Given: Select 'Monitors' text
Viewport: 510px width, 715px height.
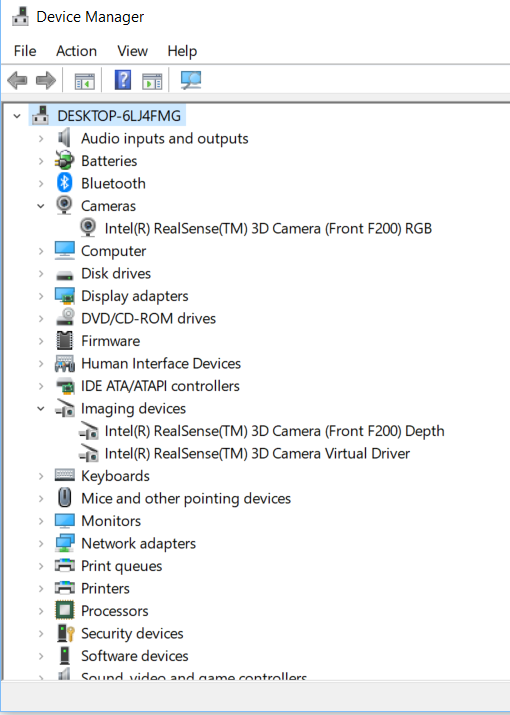Looking at the screenshot, I should pos(111,521).
